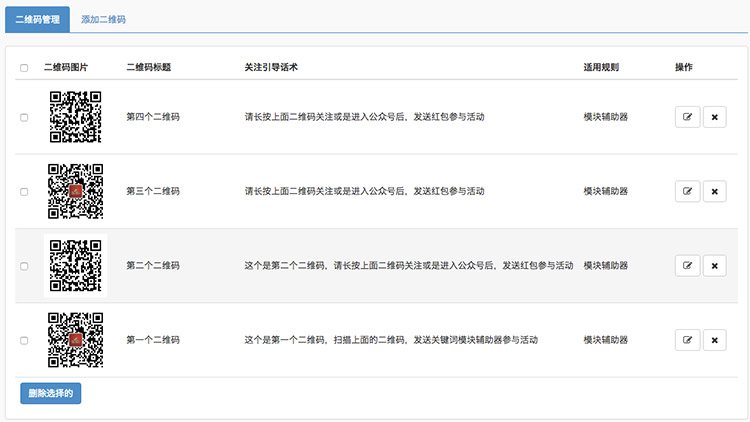Viewport: 750px width, 422px height.
Task: Click 模块辅助器 in the 第一个二维码 row
Action: point(606,340)
